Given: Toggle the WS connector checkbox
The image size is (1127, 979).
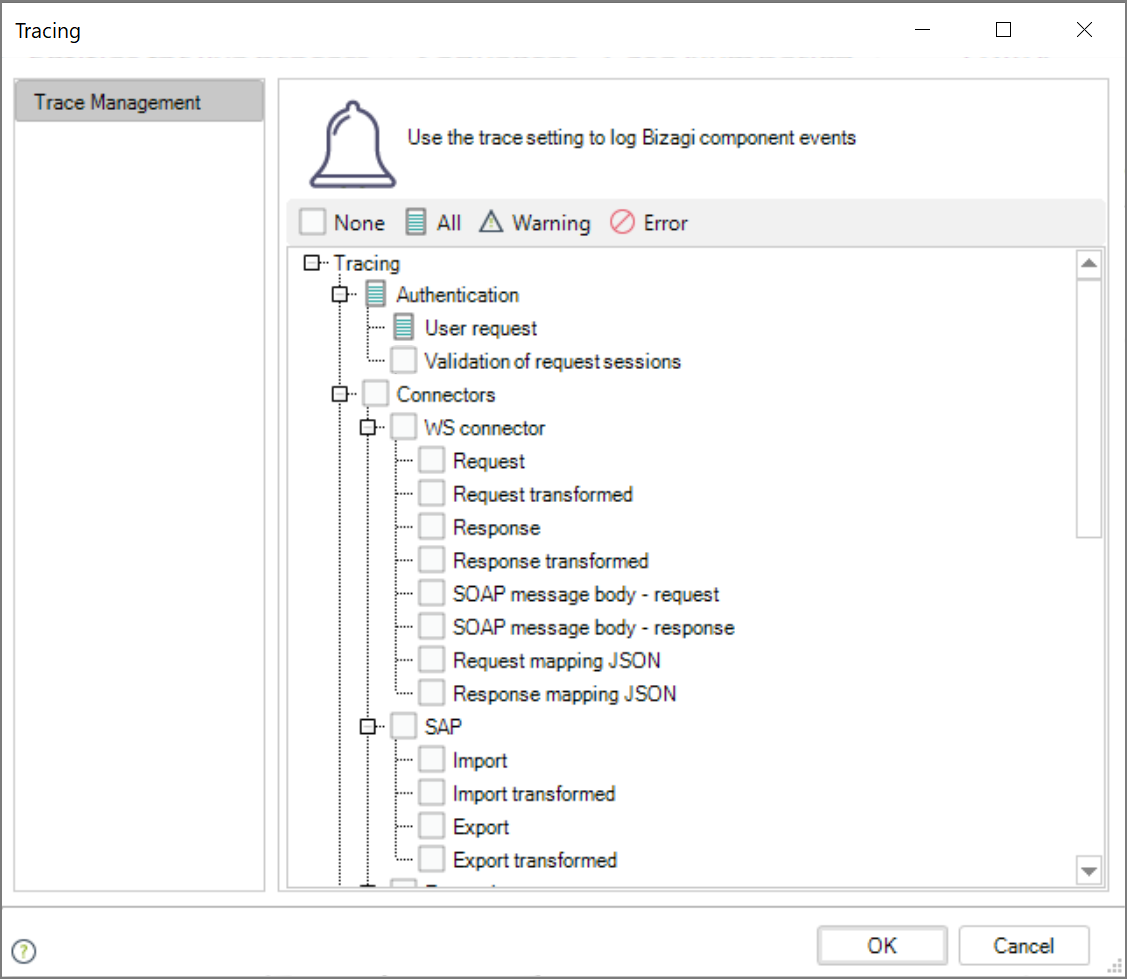Looking at the screenshot, I should pos(403,426).
